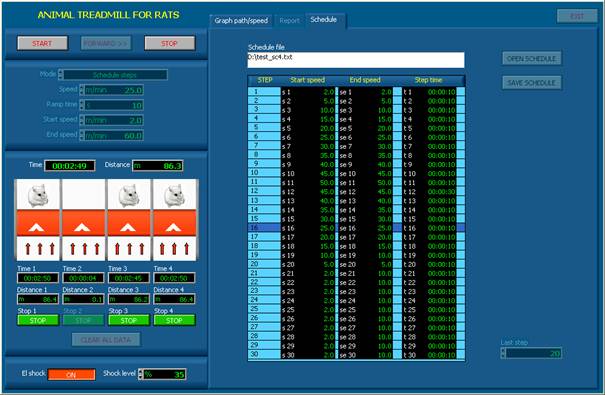Click the s 5 start speed cell

[x=308, y=128]
